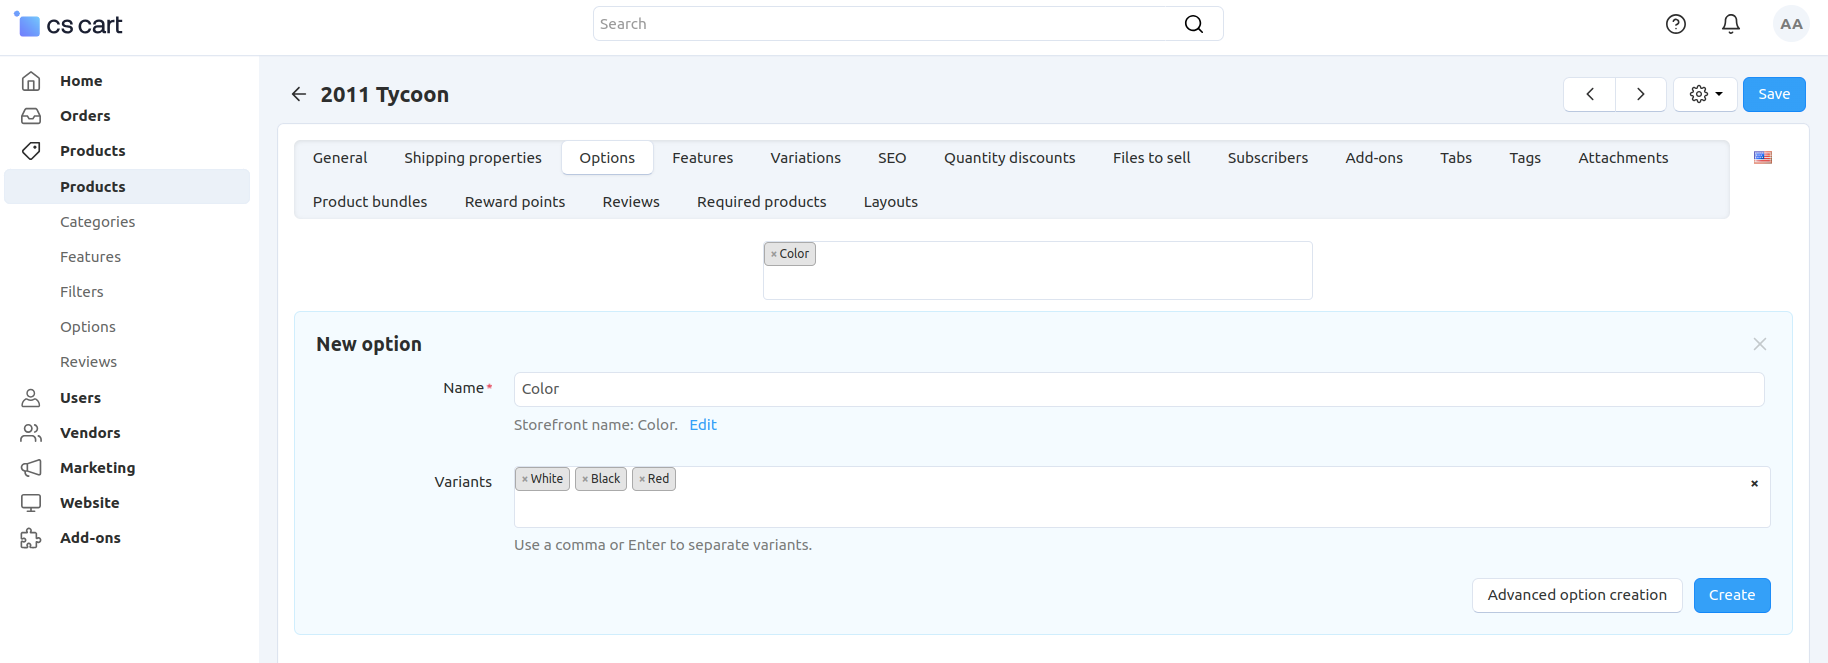Go to the next product

pyautogui.click(x=1641, y=94)
